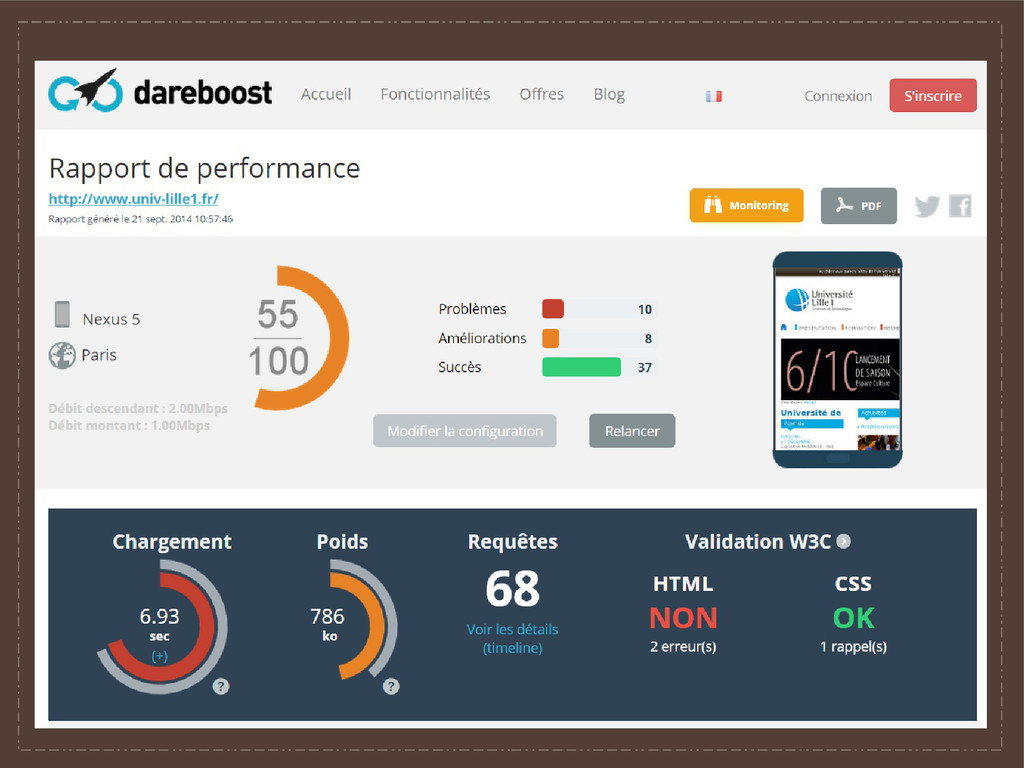Screen dimensions: 1024x768
Task: Click the Poids 786 ko gauge
Action: pos(356,620)
